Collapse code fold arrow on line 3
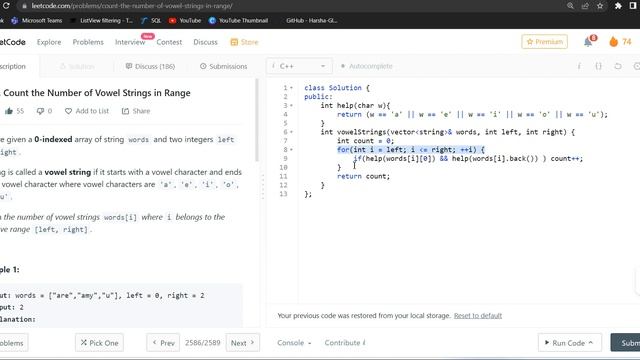640x360 pixels. click(291, 105)
